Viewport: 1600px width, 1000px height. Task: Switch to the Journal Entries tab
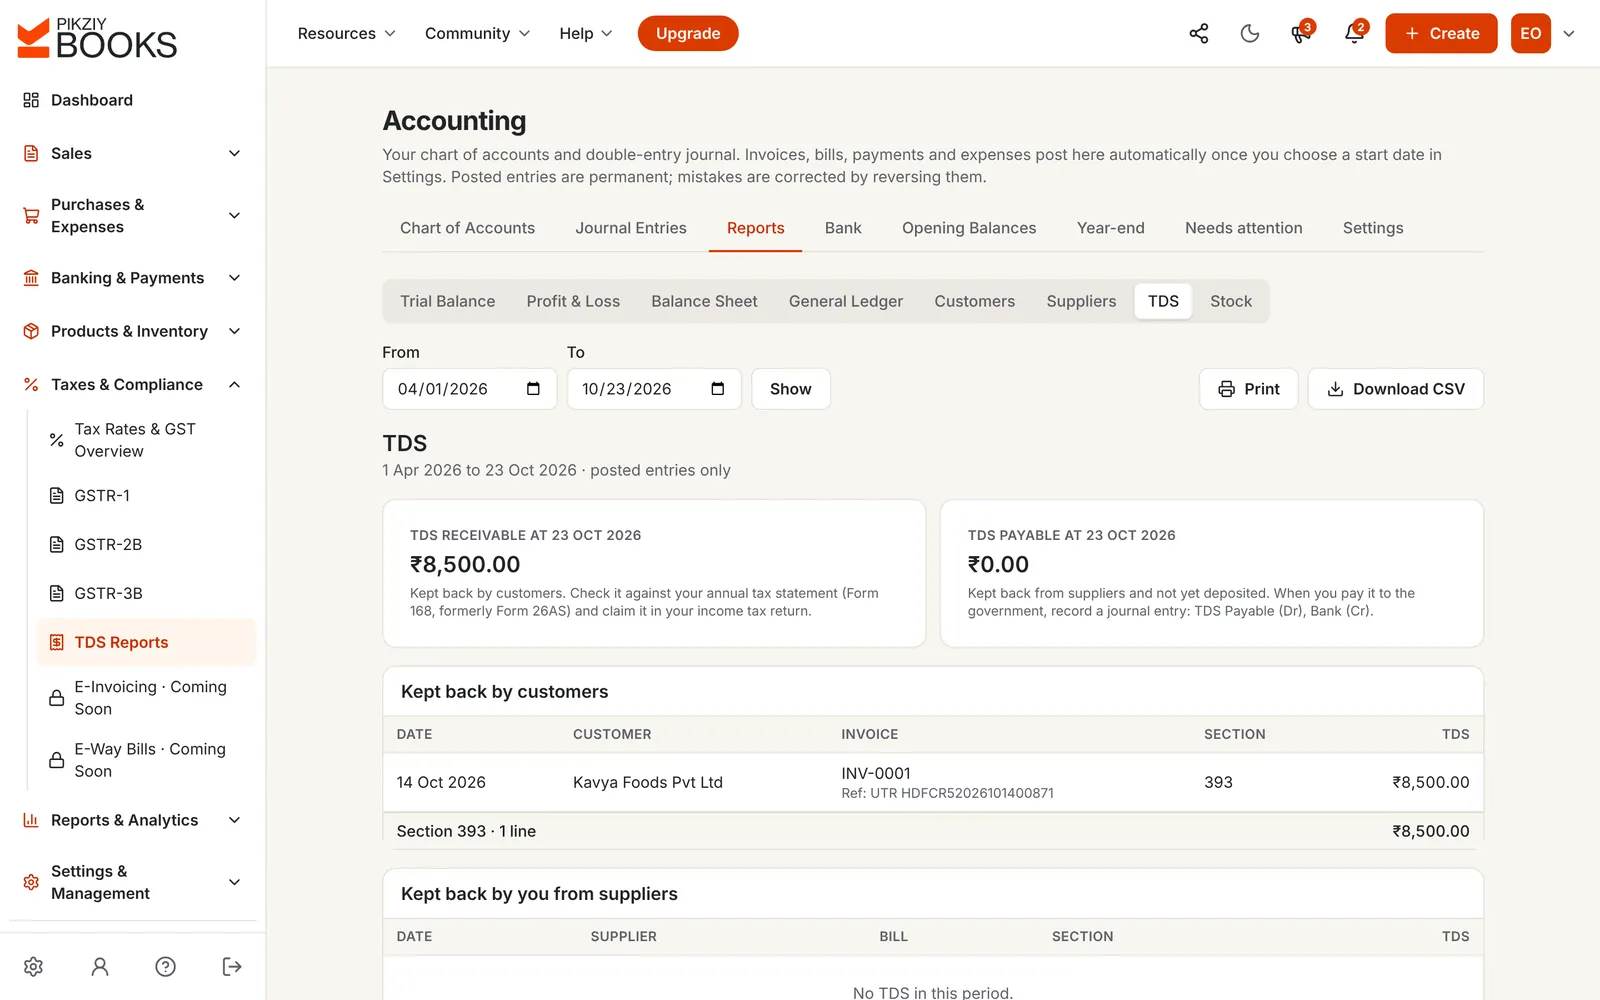point(630,228)
